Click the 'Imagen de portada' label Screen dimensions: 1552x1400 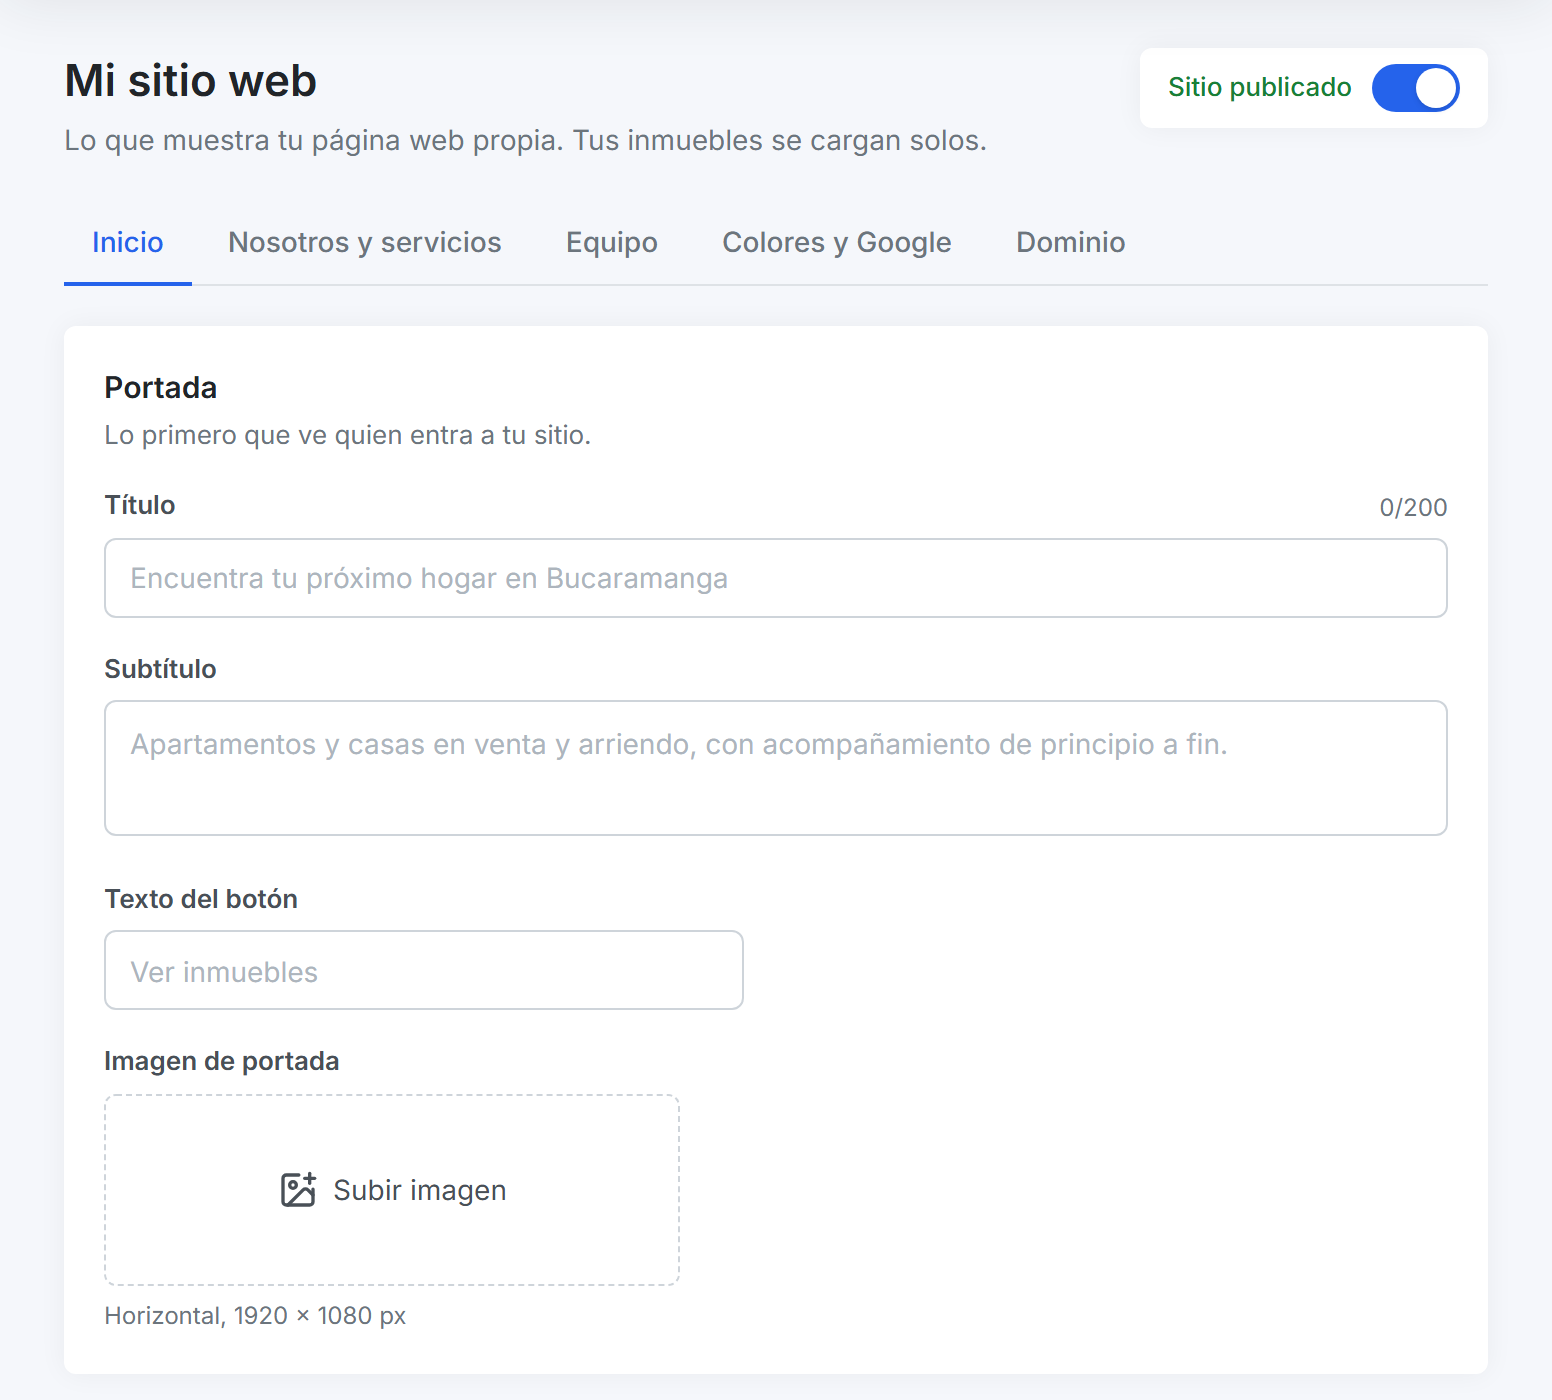tap(222, 1061)
